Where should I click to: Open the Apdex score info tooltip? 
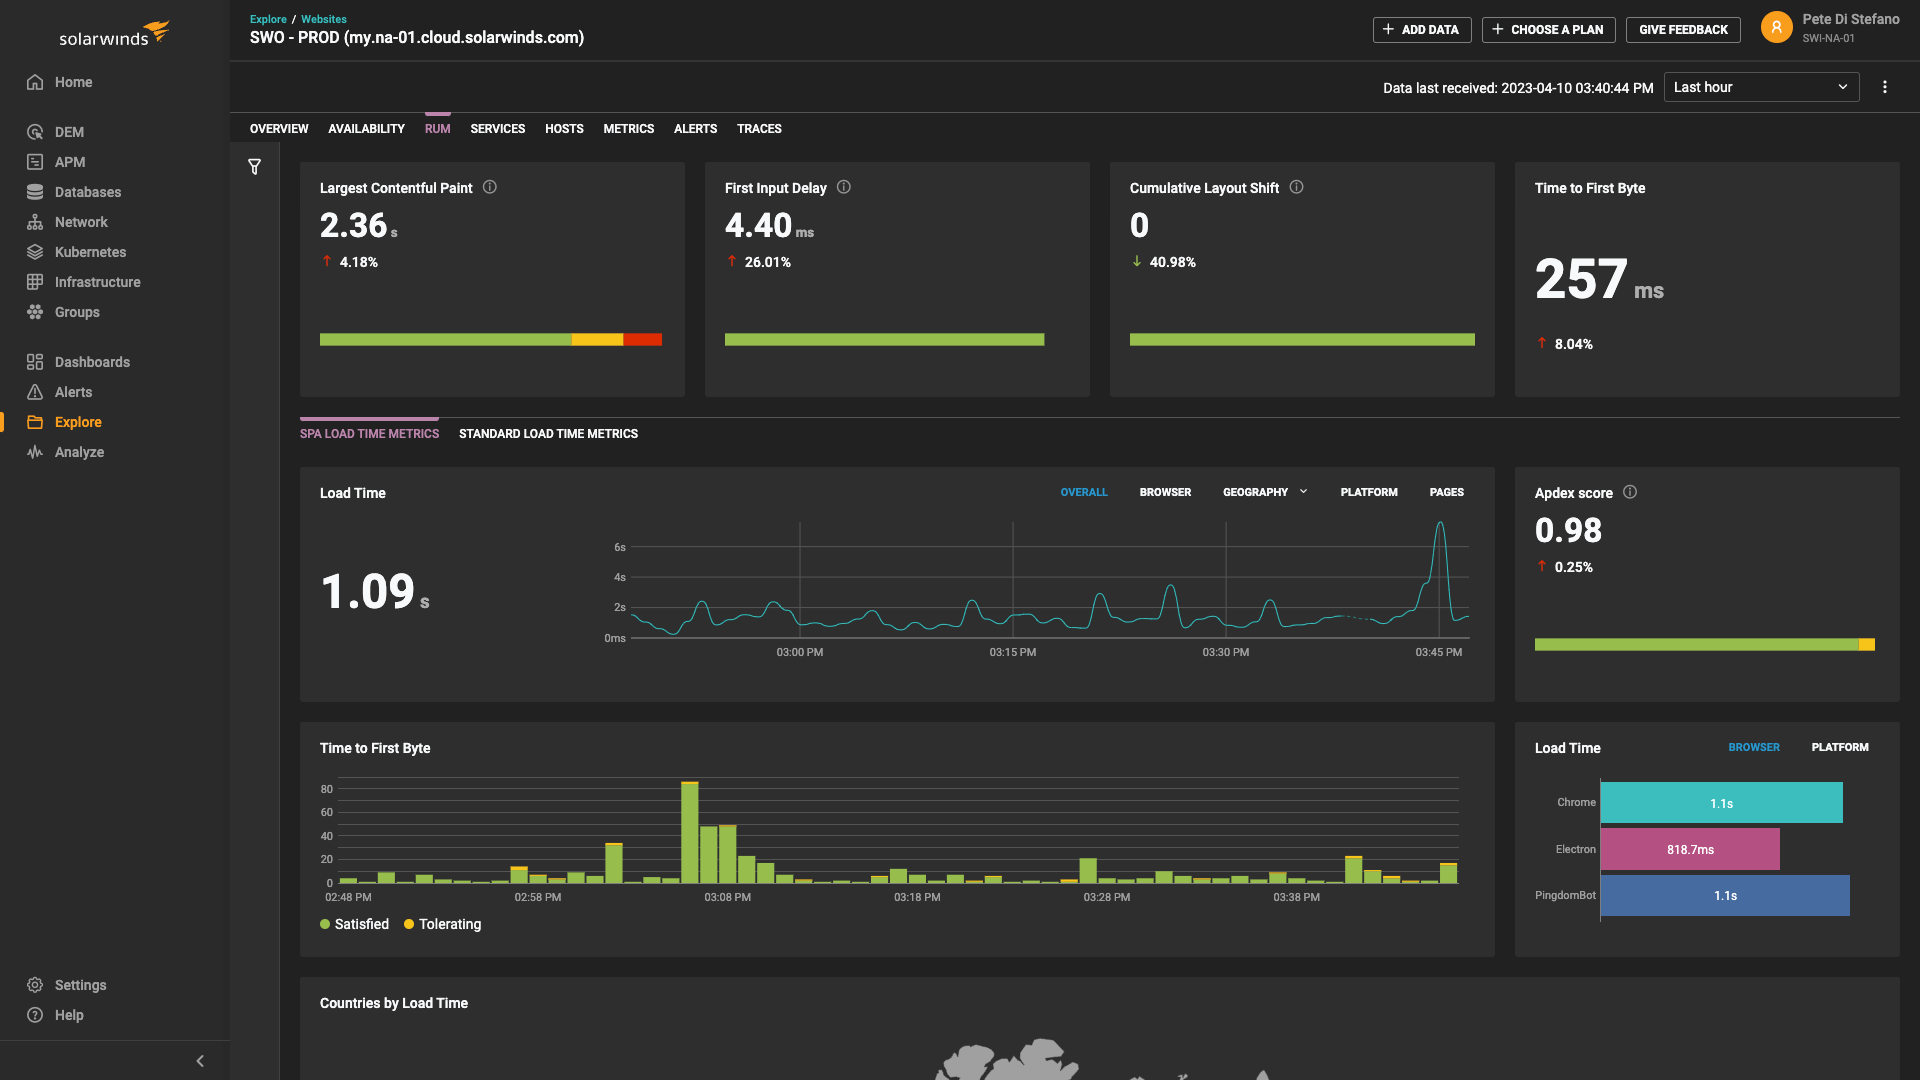1630,492
